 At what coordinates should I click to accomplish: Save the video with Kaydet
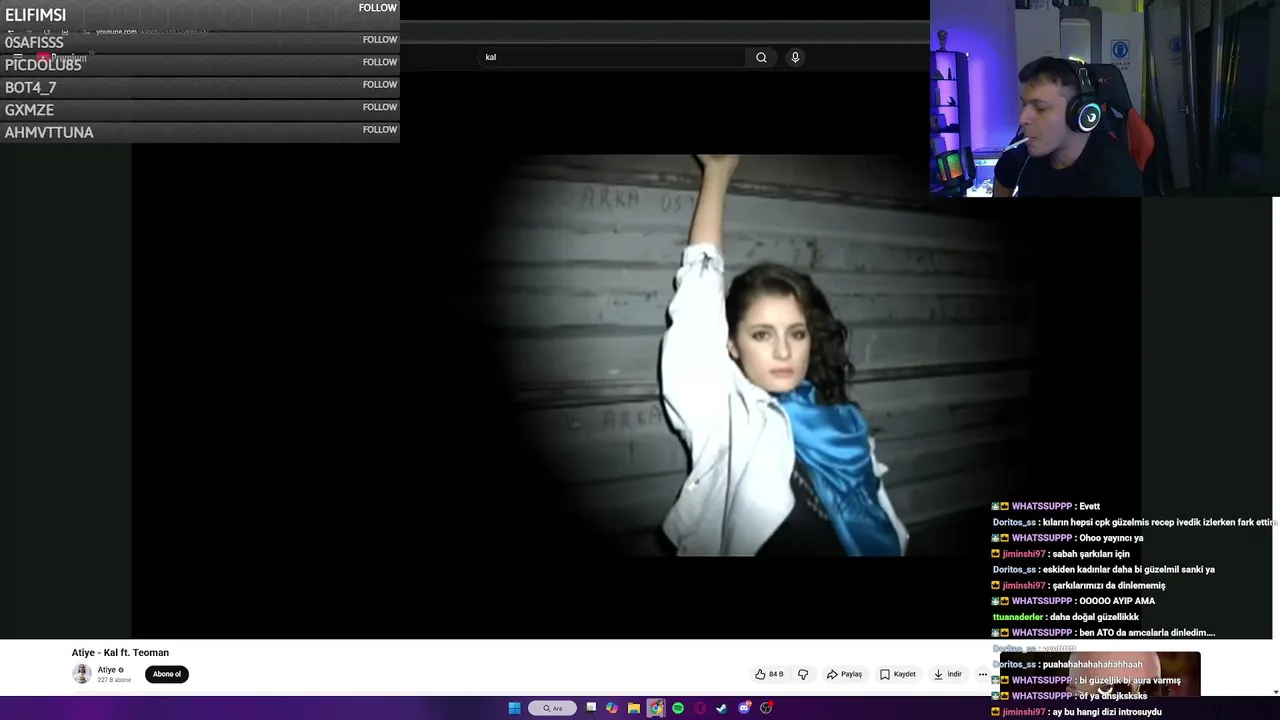pos(898,674)
